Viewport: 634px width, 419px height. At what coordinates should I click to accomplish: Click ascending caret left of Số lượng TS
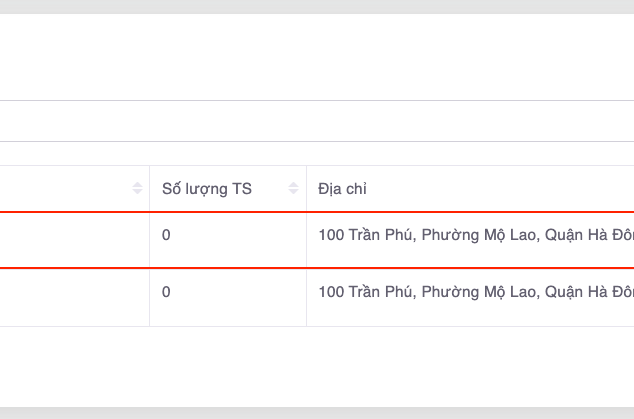click(137, 184)
